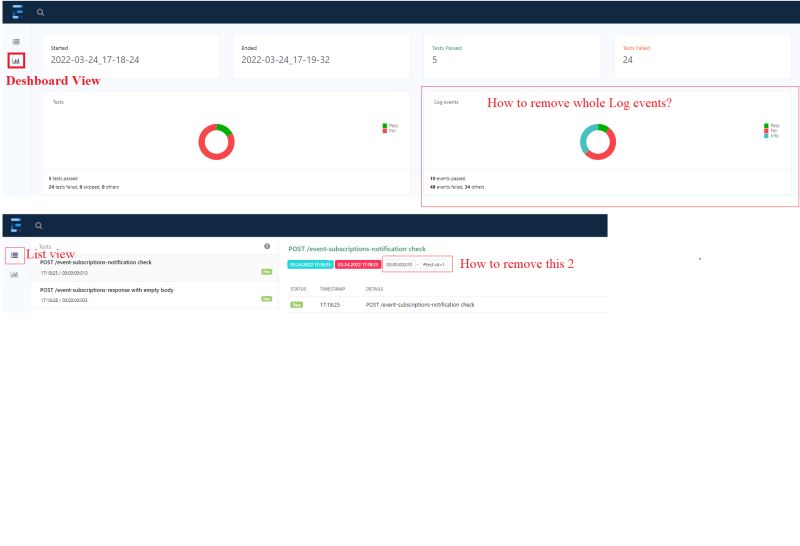The width and height of the screenshot is (800, 546).
Task: Click the '17:18:28 / 00:00:00:003' row subtitle
Action: (x=64, y=300)
